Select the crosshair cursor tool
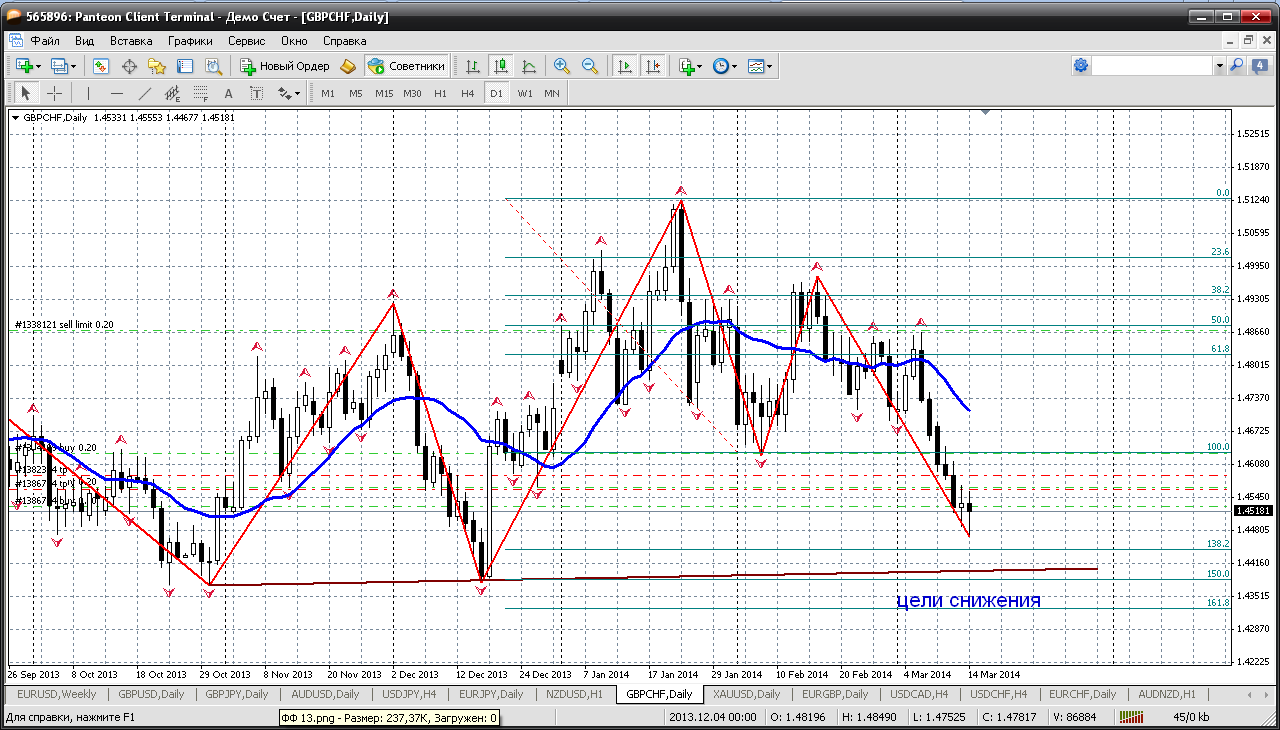The height and width of the screenshot is (730, 1280). pos(54,93)
